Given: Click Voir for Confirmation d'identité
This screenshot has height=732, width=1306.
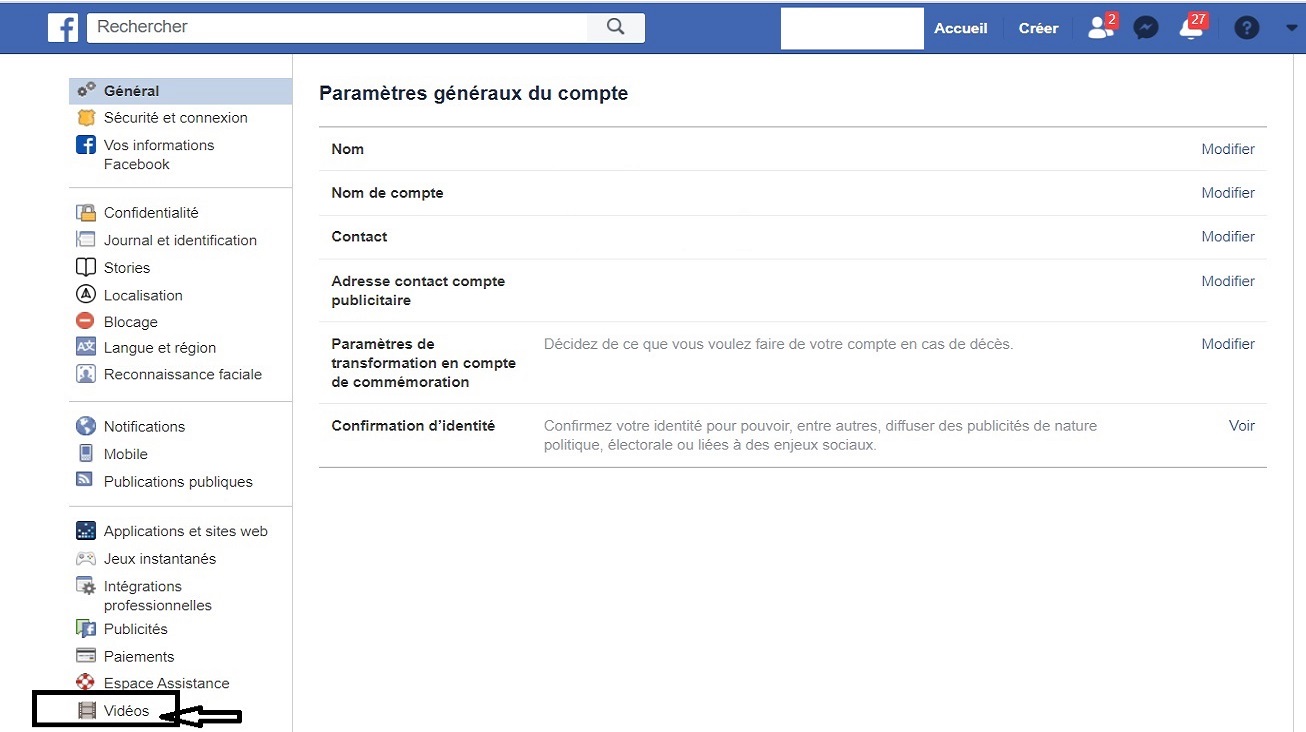Looking at the screenshot, I should (x=1242, y=426).
